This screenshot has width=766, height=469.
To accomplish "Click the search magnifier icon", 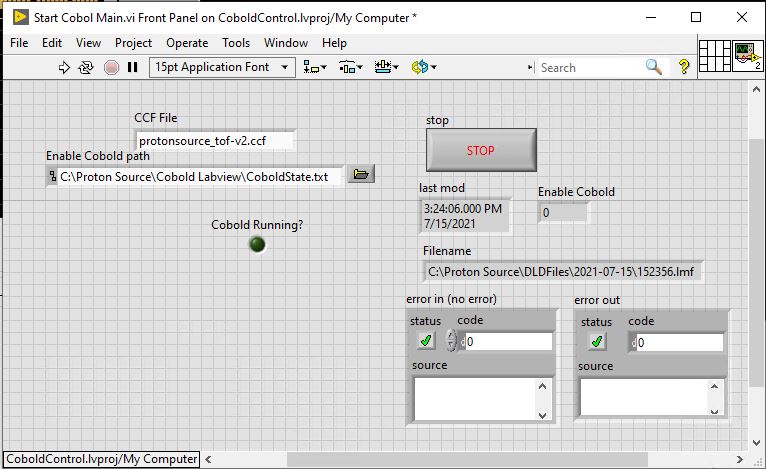I will pyautogui.click(x=654, y=67).
